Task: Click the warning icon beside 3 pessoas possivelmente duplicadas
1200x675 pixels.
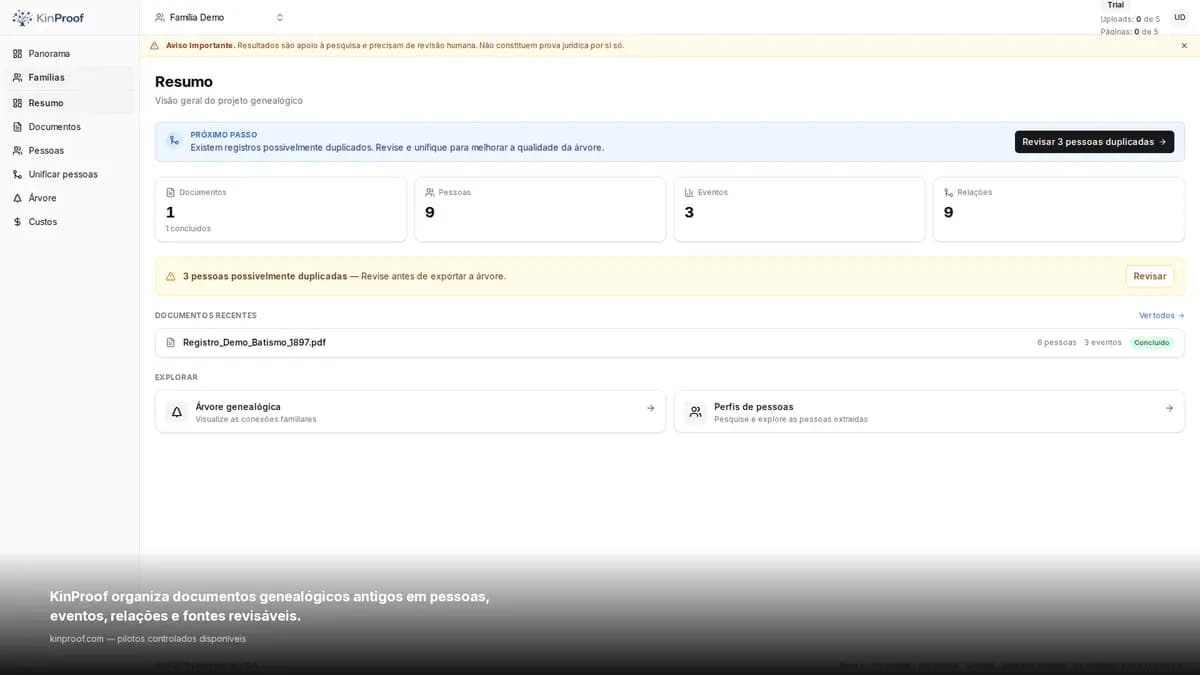Action: tap(170, 276)
